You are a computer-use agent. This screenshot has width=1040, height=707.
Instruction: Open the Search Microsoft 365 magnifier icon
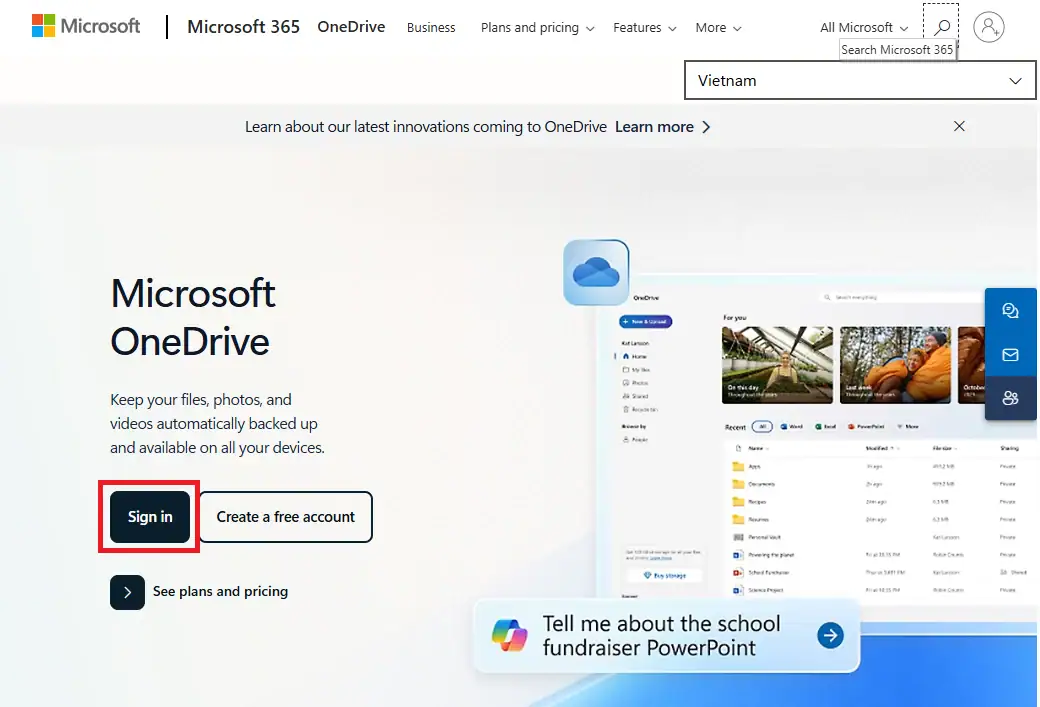click(941, 27)
